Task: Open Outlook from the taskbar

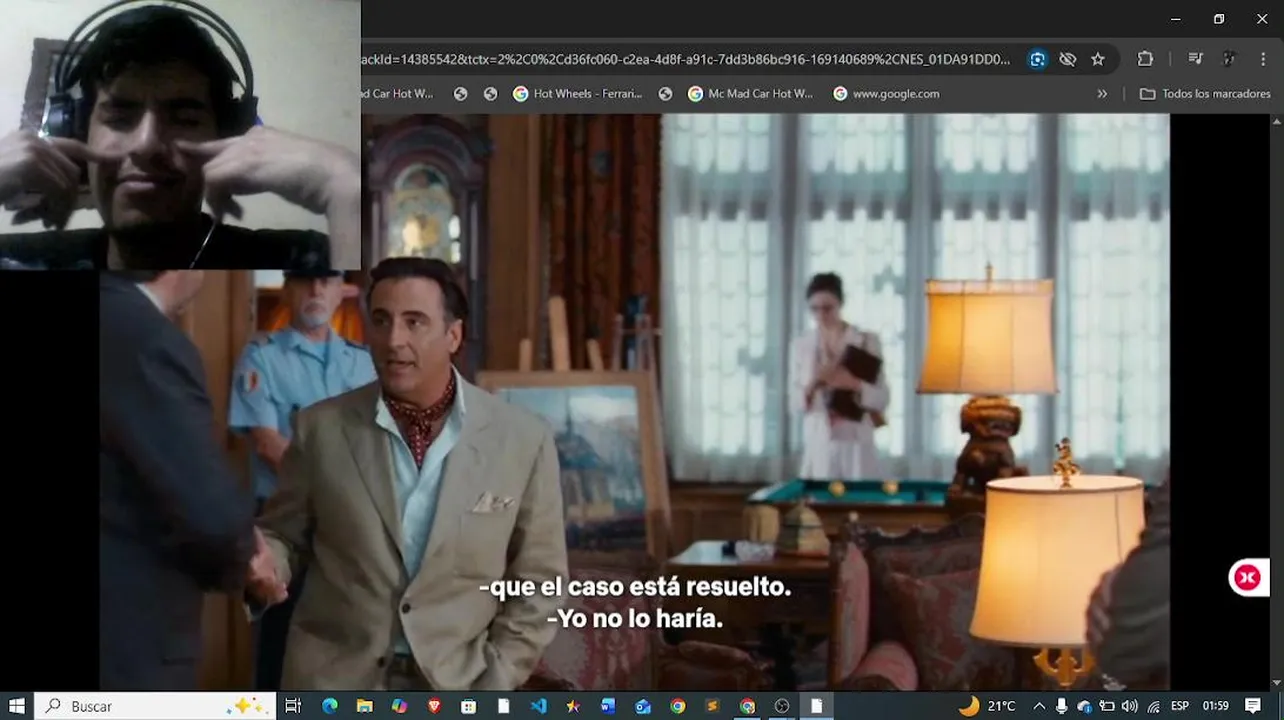Action: [x=643, y=706]
